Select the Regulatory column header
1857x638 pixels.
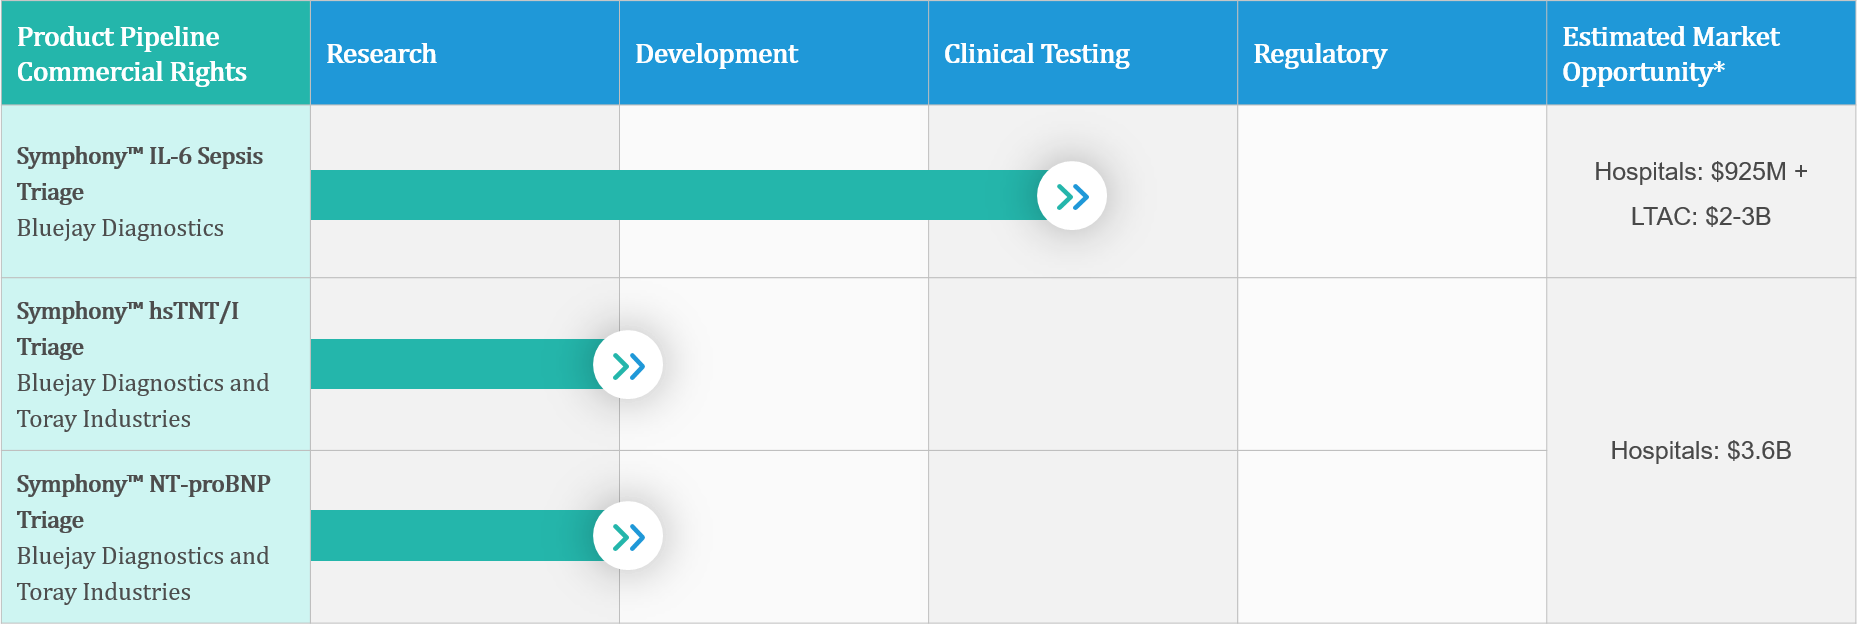pos(1320,54)
